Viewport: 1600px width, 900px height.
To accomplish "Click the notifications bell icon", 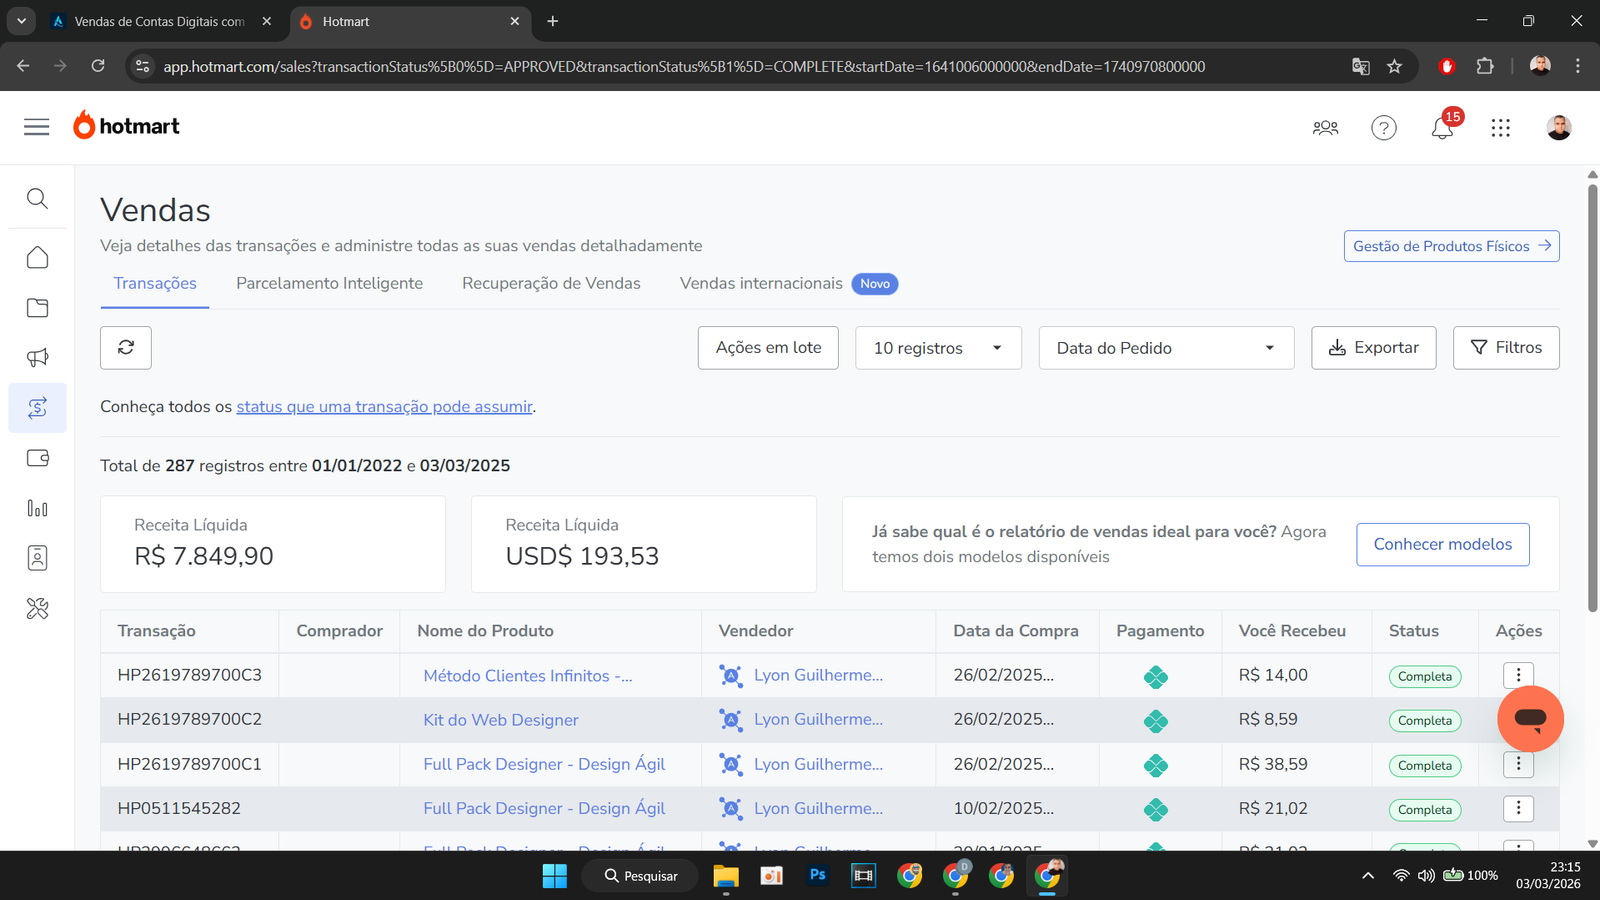I will click(1442, 128).
